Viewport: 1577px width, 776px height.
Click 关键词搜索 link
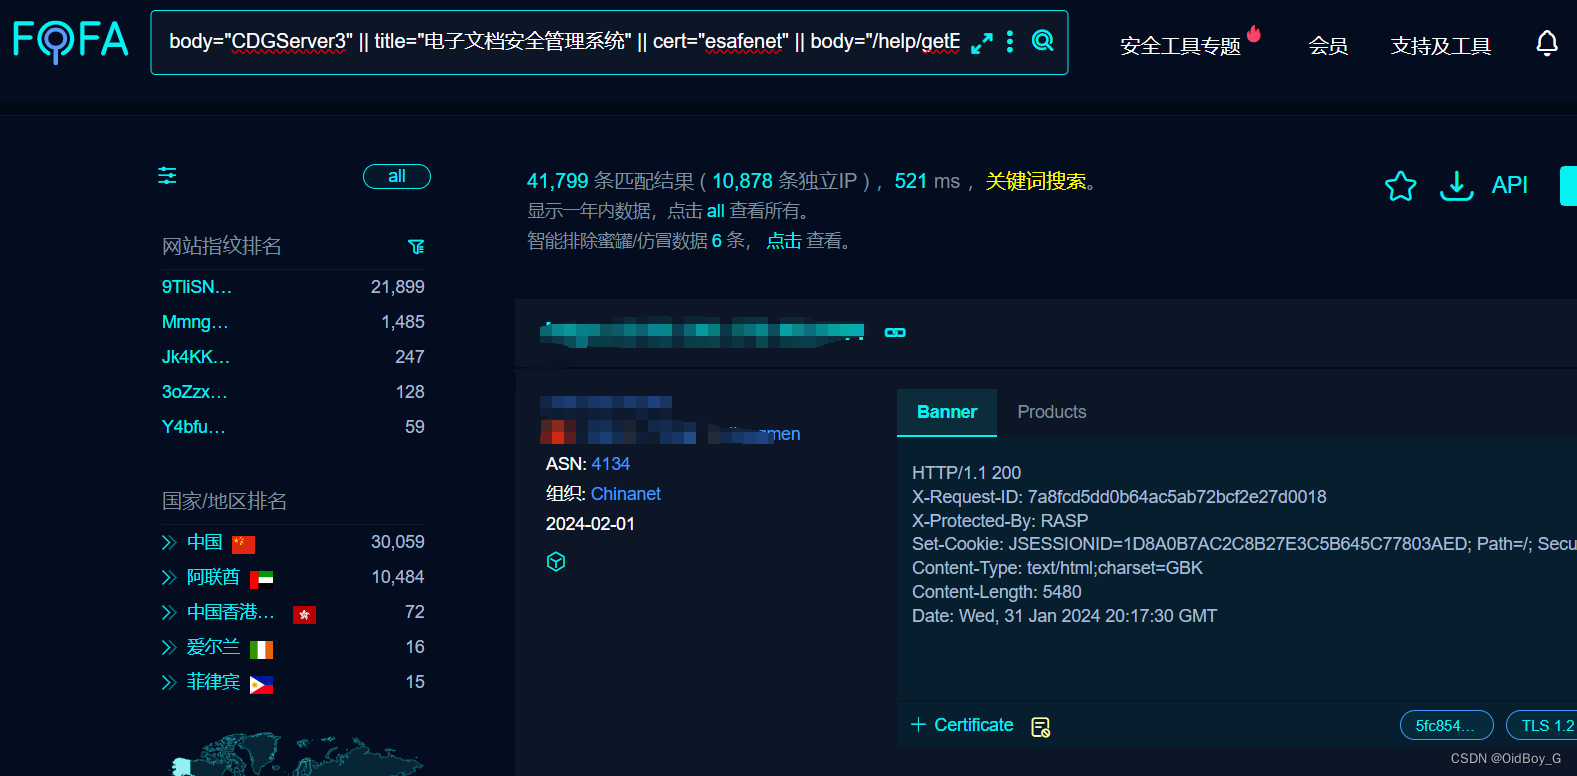tap(1036, 181)
